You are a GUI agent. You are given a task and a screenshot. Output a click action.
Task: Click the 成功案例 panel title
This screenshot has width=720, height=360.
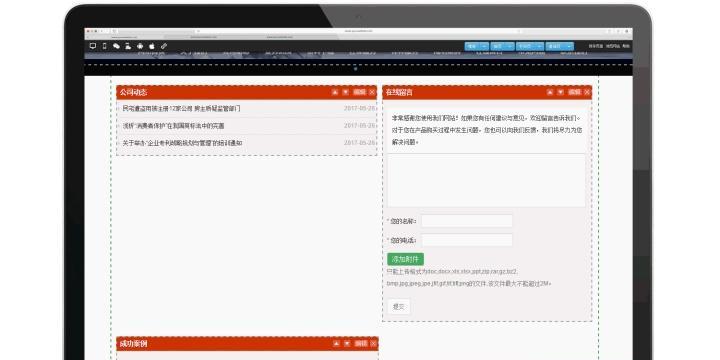133,343
